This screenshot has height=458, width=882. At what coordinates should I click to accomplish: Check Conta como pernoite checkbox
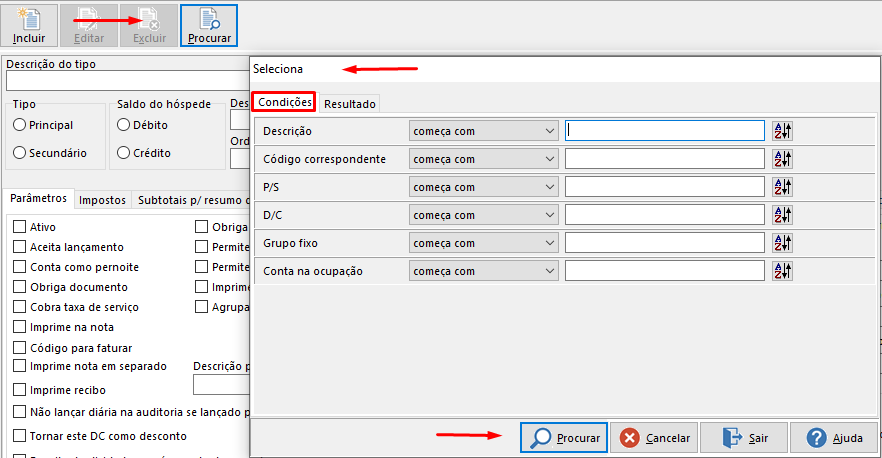pyautogui.click(x=20, y=267)
